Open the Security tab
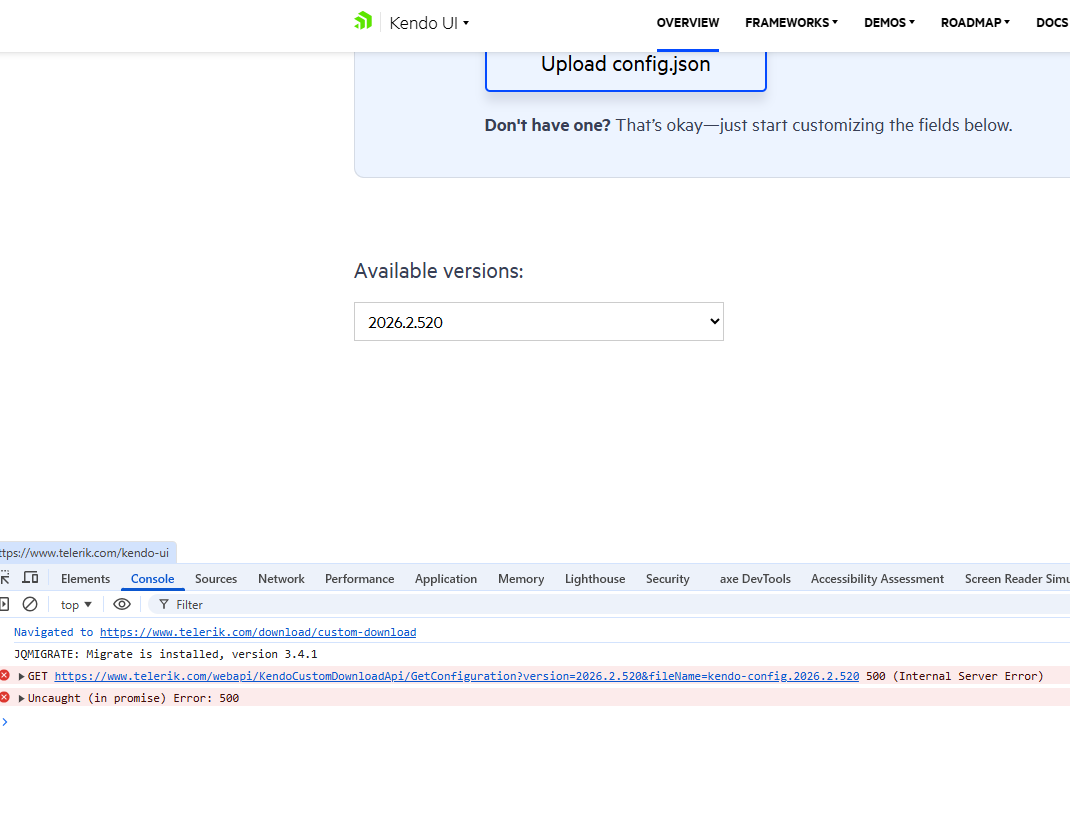The width and height of the screenshot is (1070, 838). pos(667,579)
